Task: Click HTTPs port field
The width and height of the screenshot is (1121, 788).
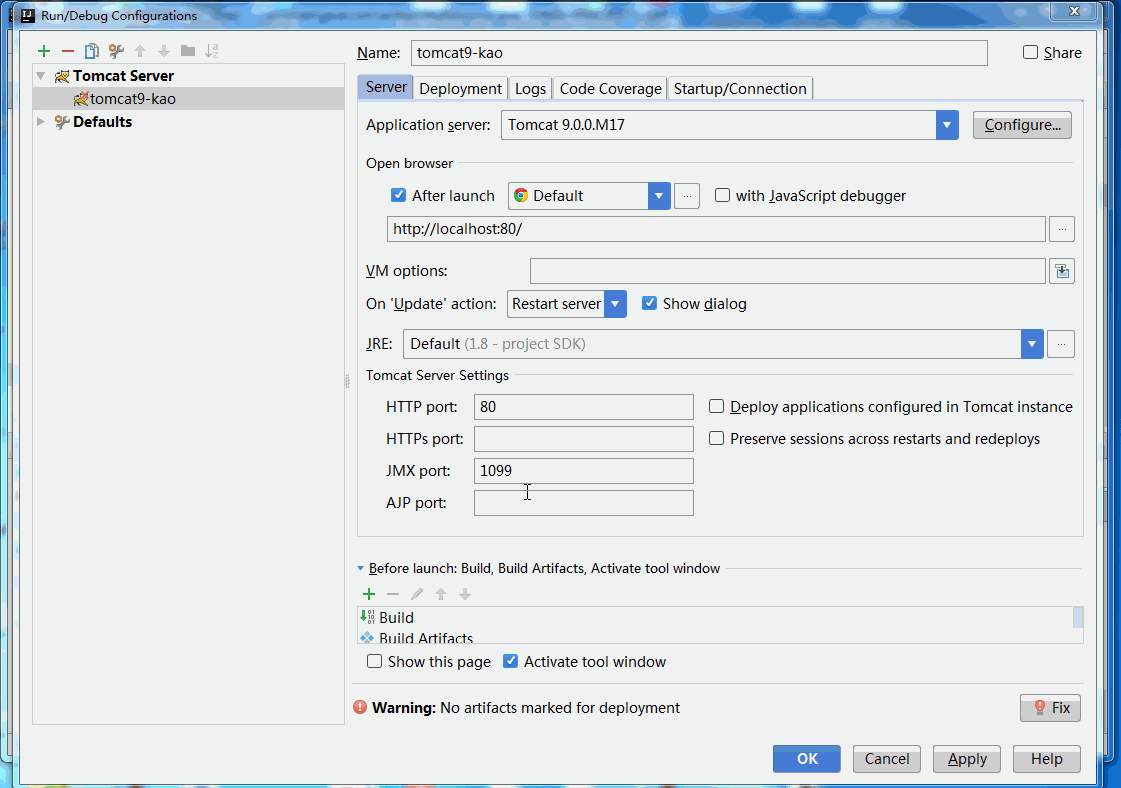Action: [583, 439]
